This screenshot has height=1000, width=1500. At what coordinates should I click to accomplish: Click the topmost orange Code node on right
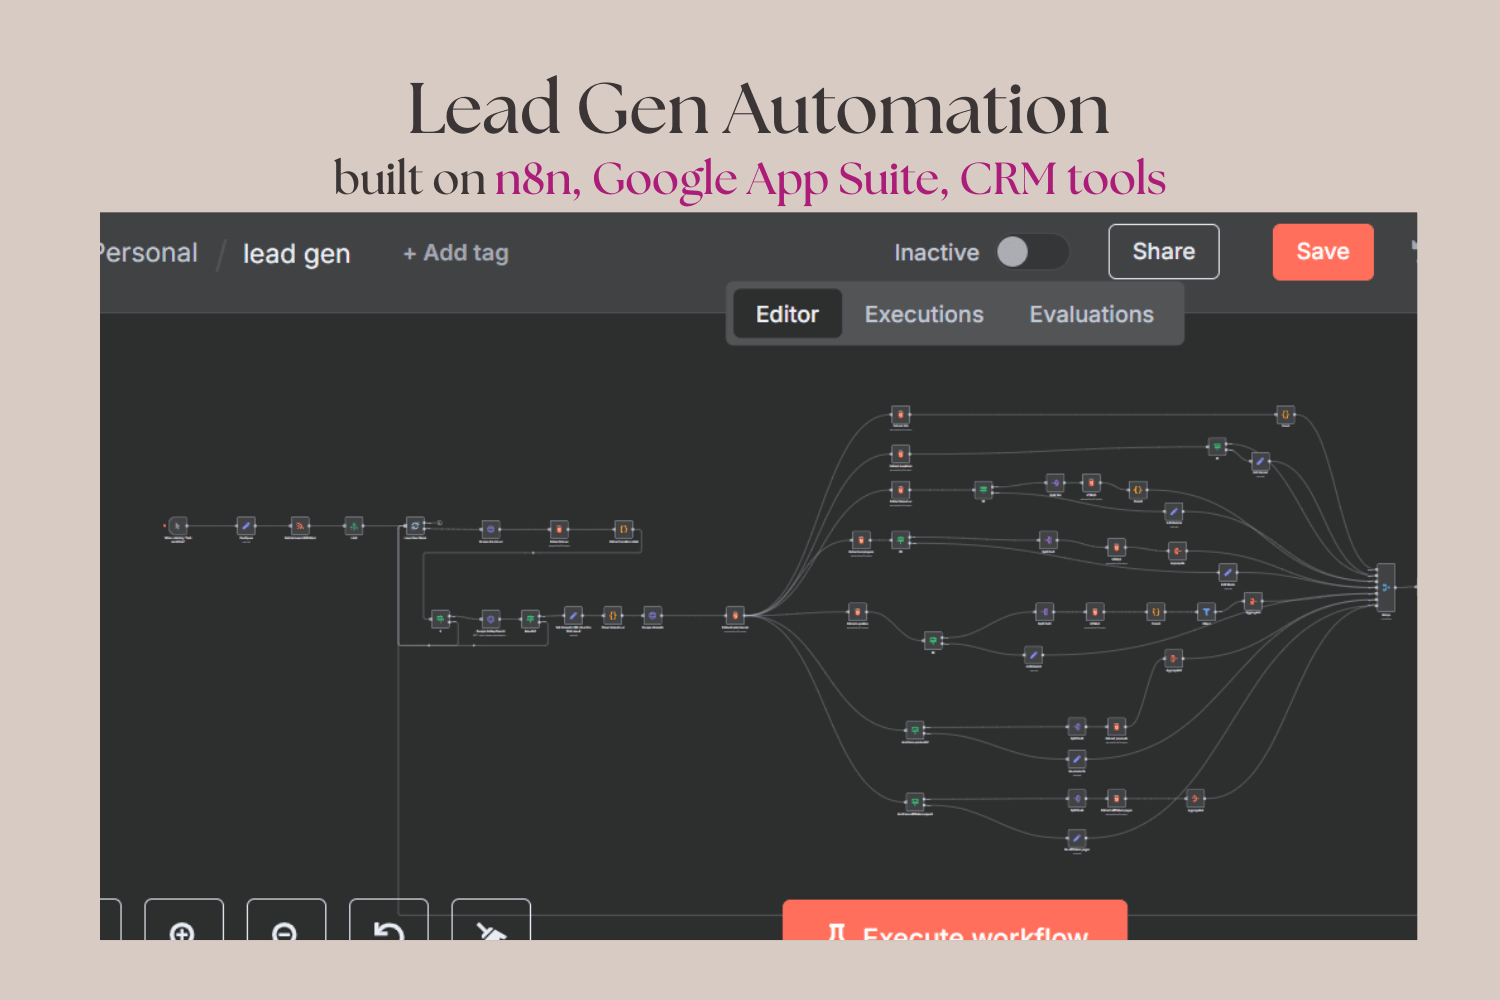1285,414
